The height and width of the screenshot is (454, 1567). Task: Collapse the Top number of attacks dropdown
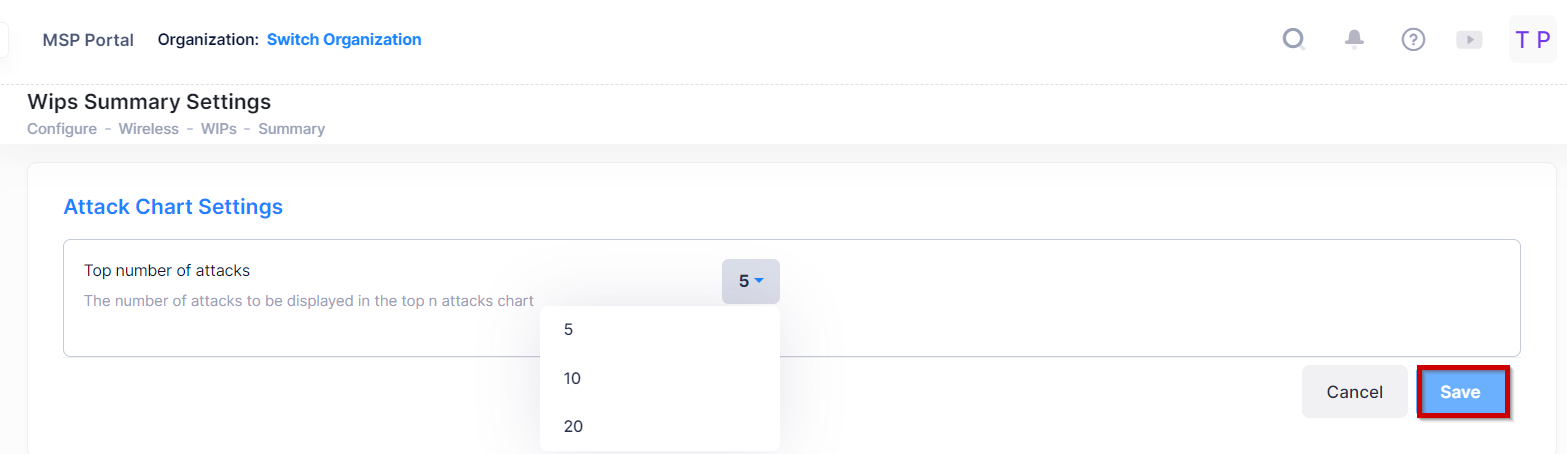[x=750, y=282]
